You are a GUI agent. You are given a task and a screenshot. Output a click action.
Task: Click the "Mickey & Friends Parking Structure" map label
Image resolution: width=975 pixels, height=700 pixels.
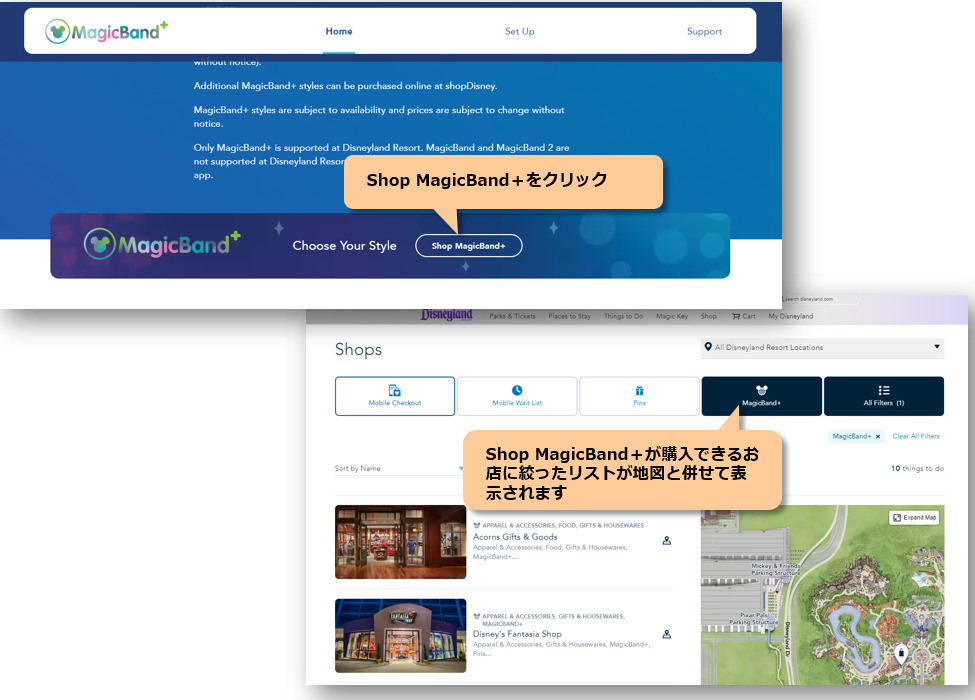click(775, 569)
